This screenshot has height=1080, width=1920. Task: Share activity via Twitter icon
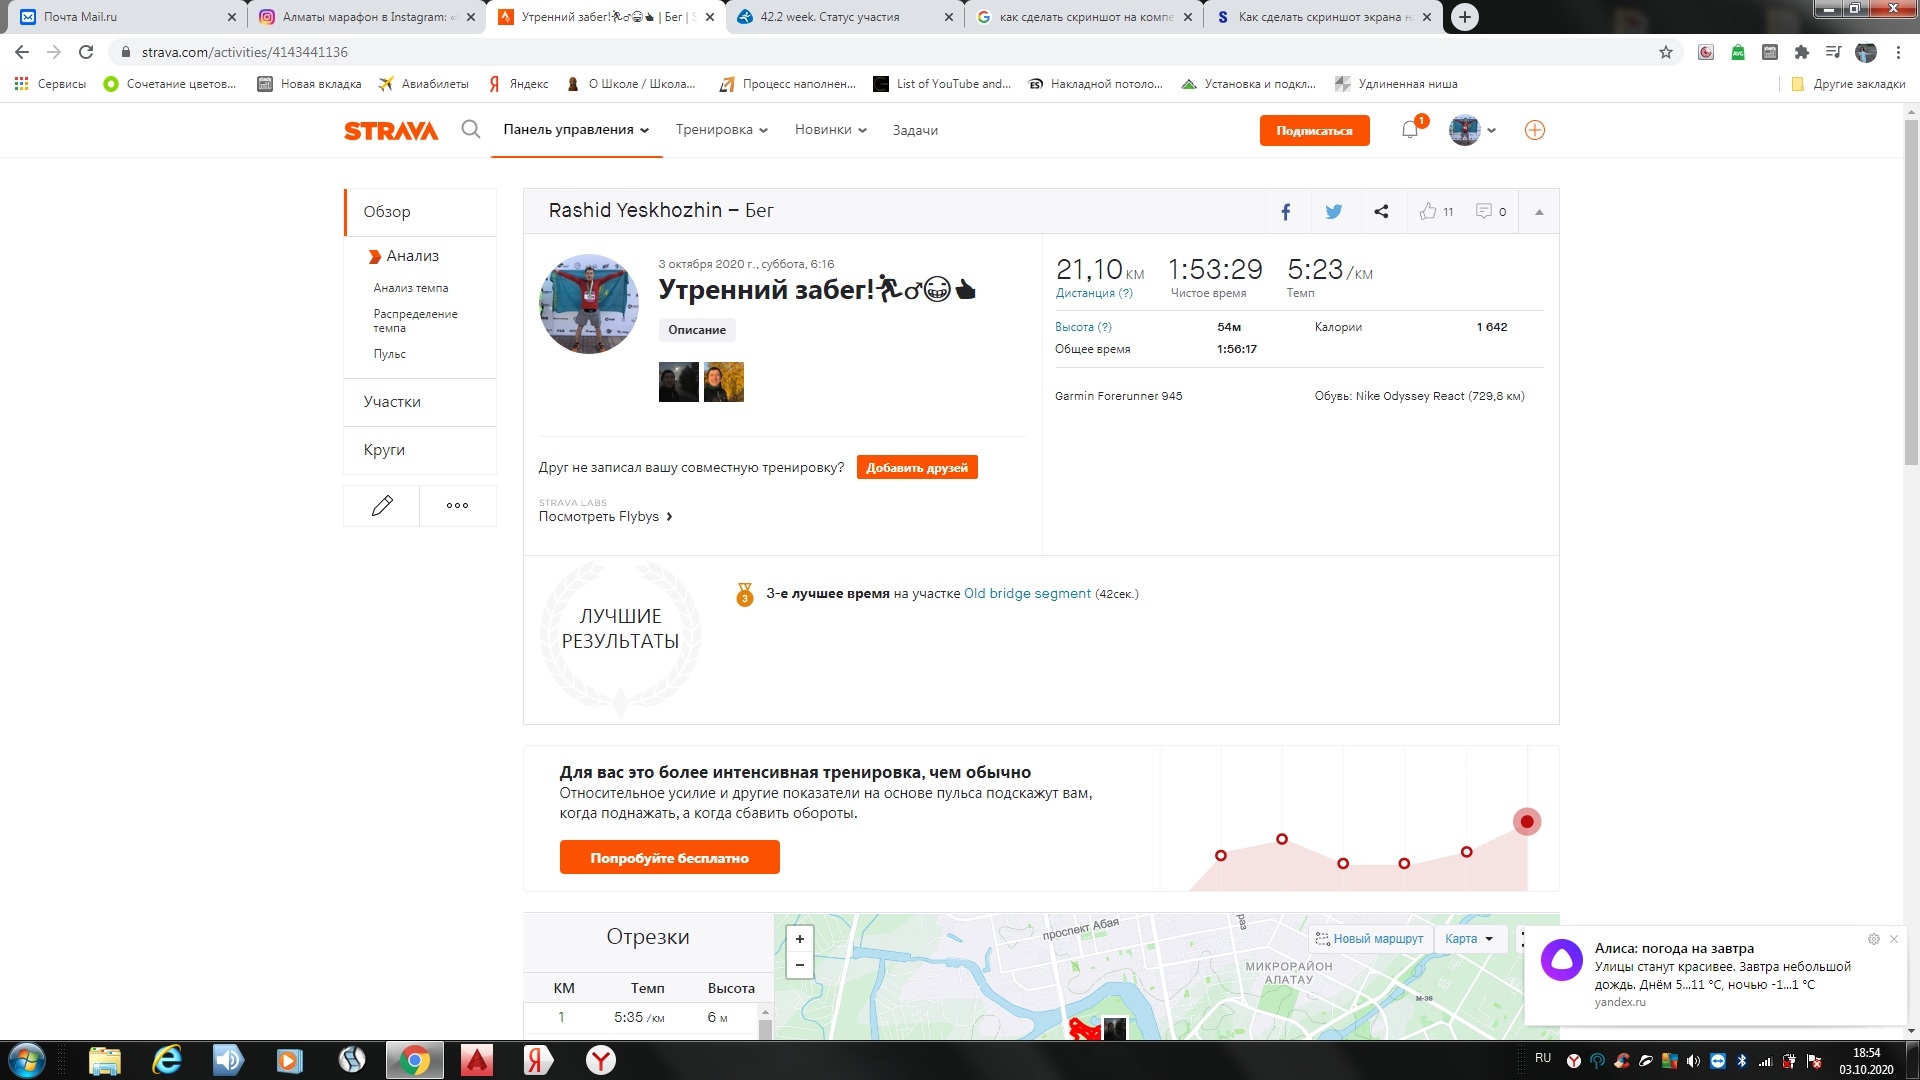[x=1333, y=211]
